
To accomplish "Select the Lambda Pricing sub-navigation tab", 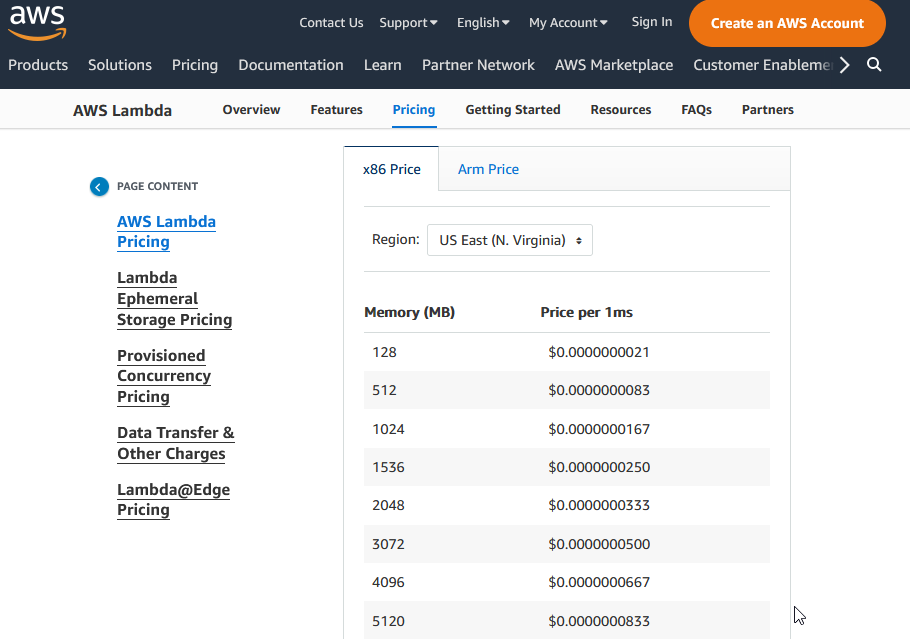I will click(414, 110).
